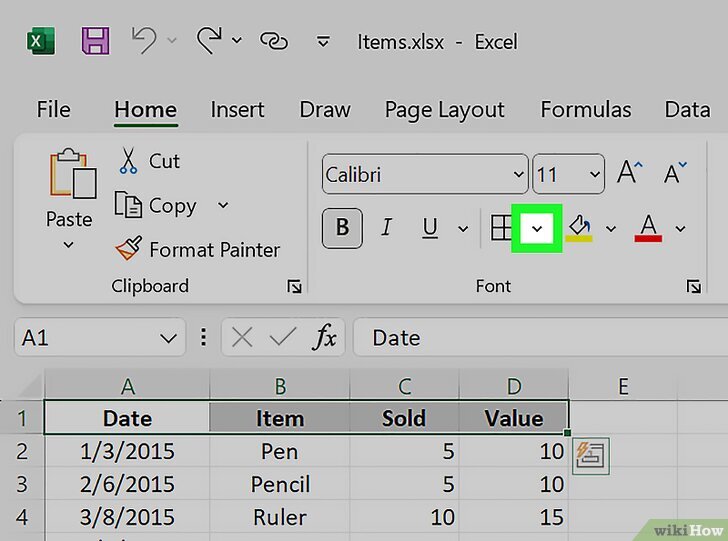This screenshot has height=541, width=728.
Task: Apply the red font color swatch
Action: [x=648, y=229]
